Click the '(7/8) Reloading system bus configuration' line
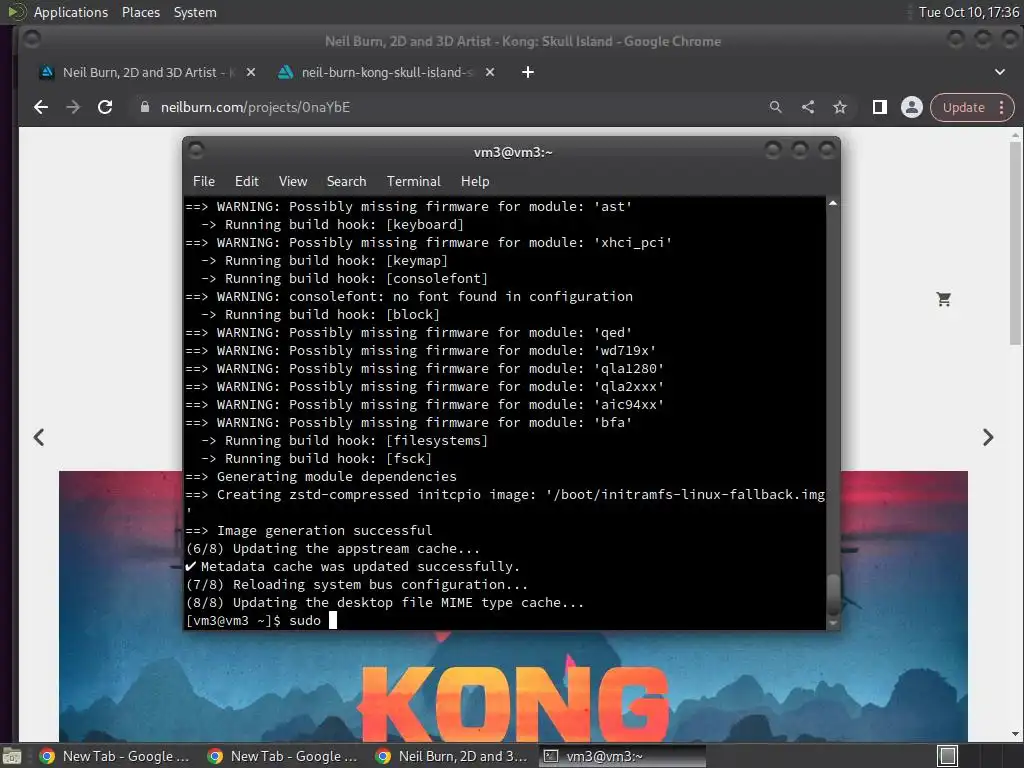 pyautogui.click(x=357, y=584)
